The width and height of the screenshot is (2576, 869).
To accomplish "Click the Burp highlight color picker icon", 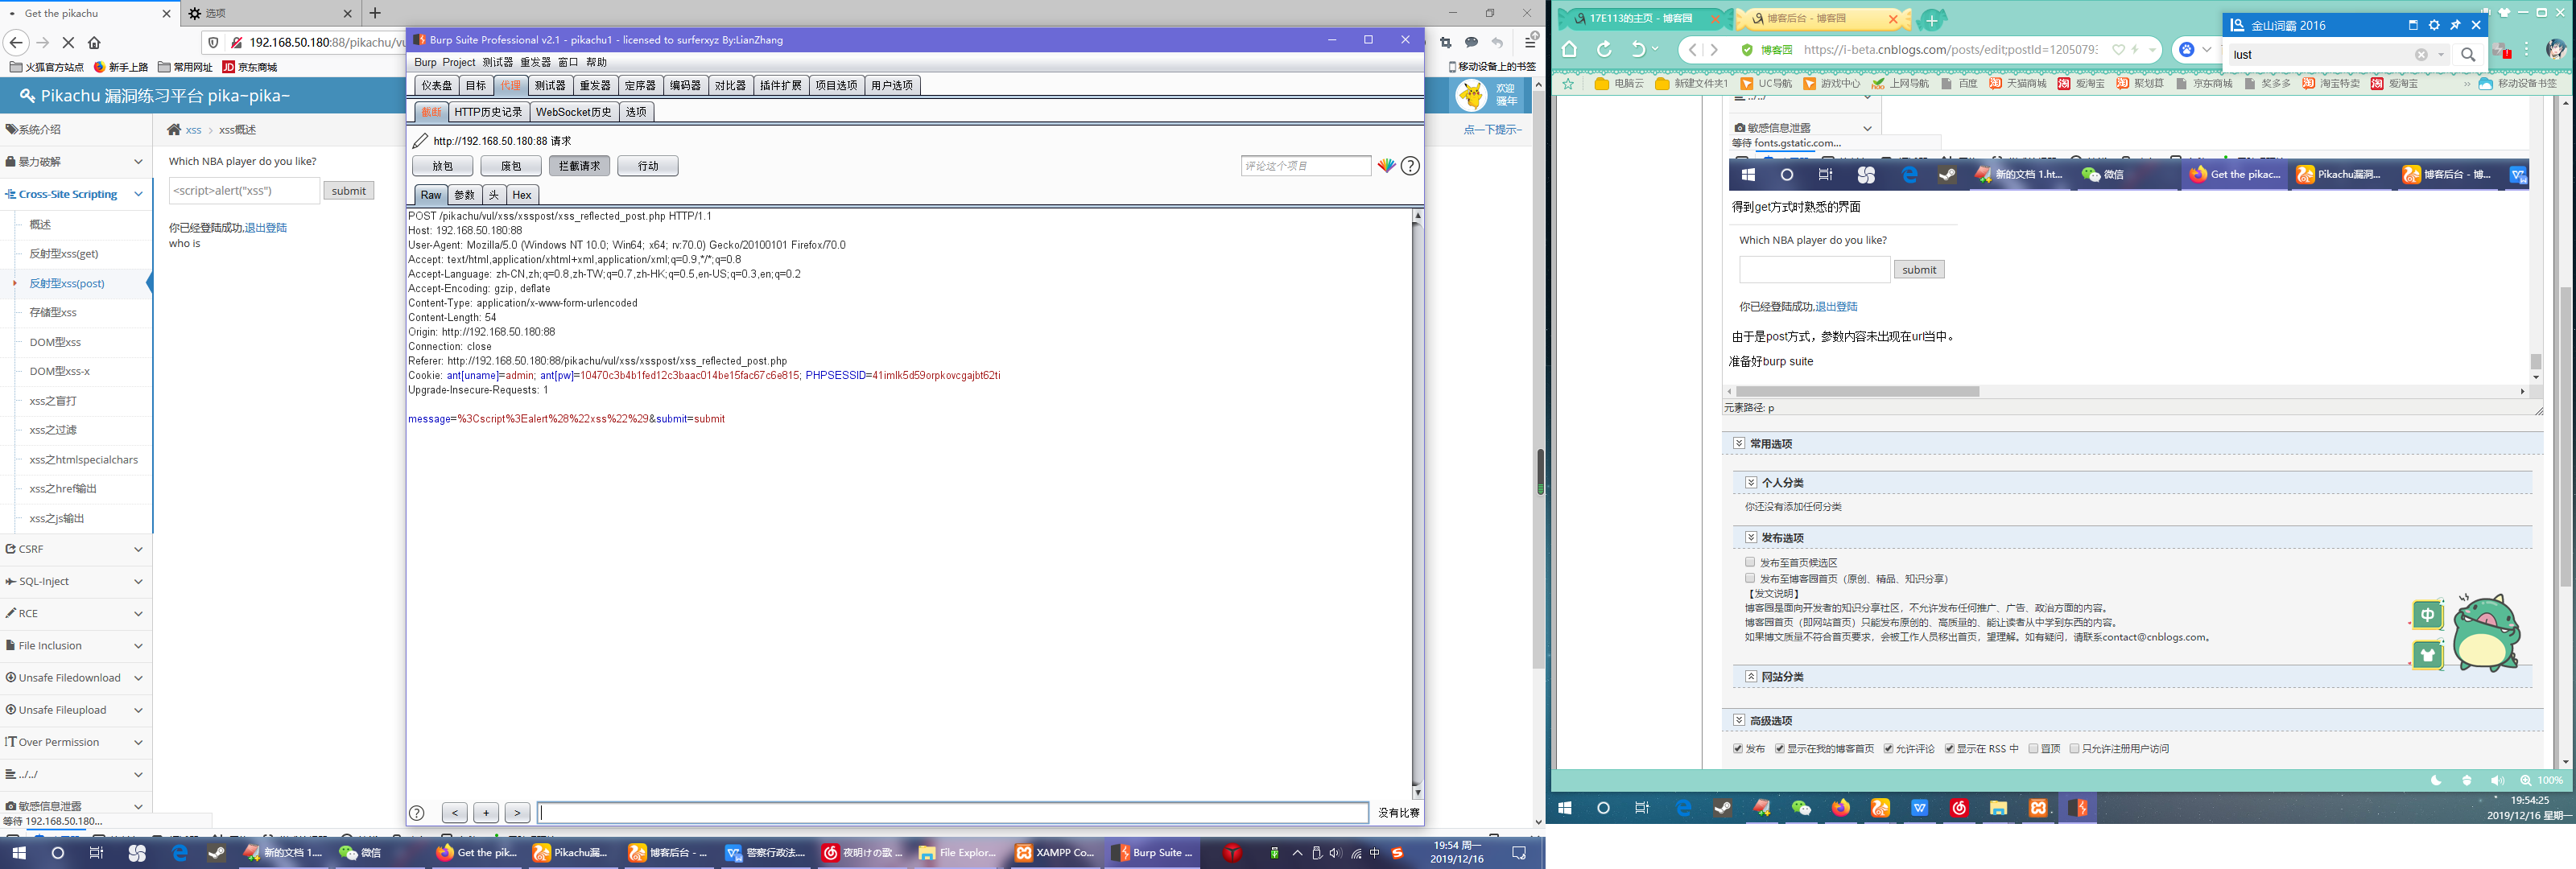I will (1386, 166).
